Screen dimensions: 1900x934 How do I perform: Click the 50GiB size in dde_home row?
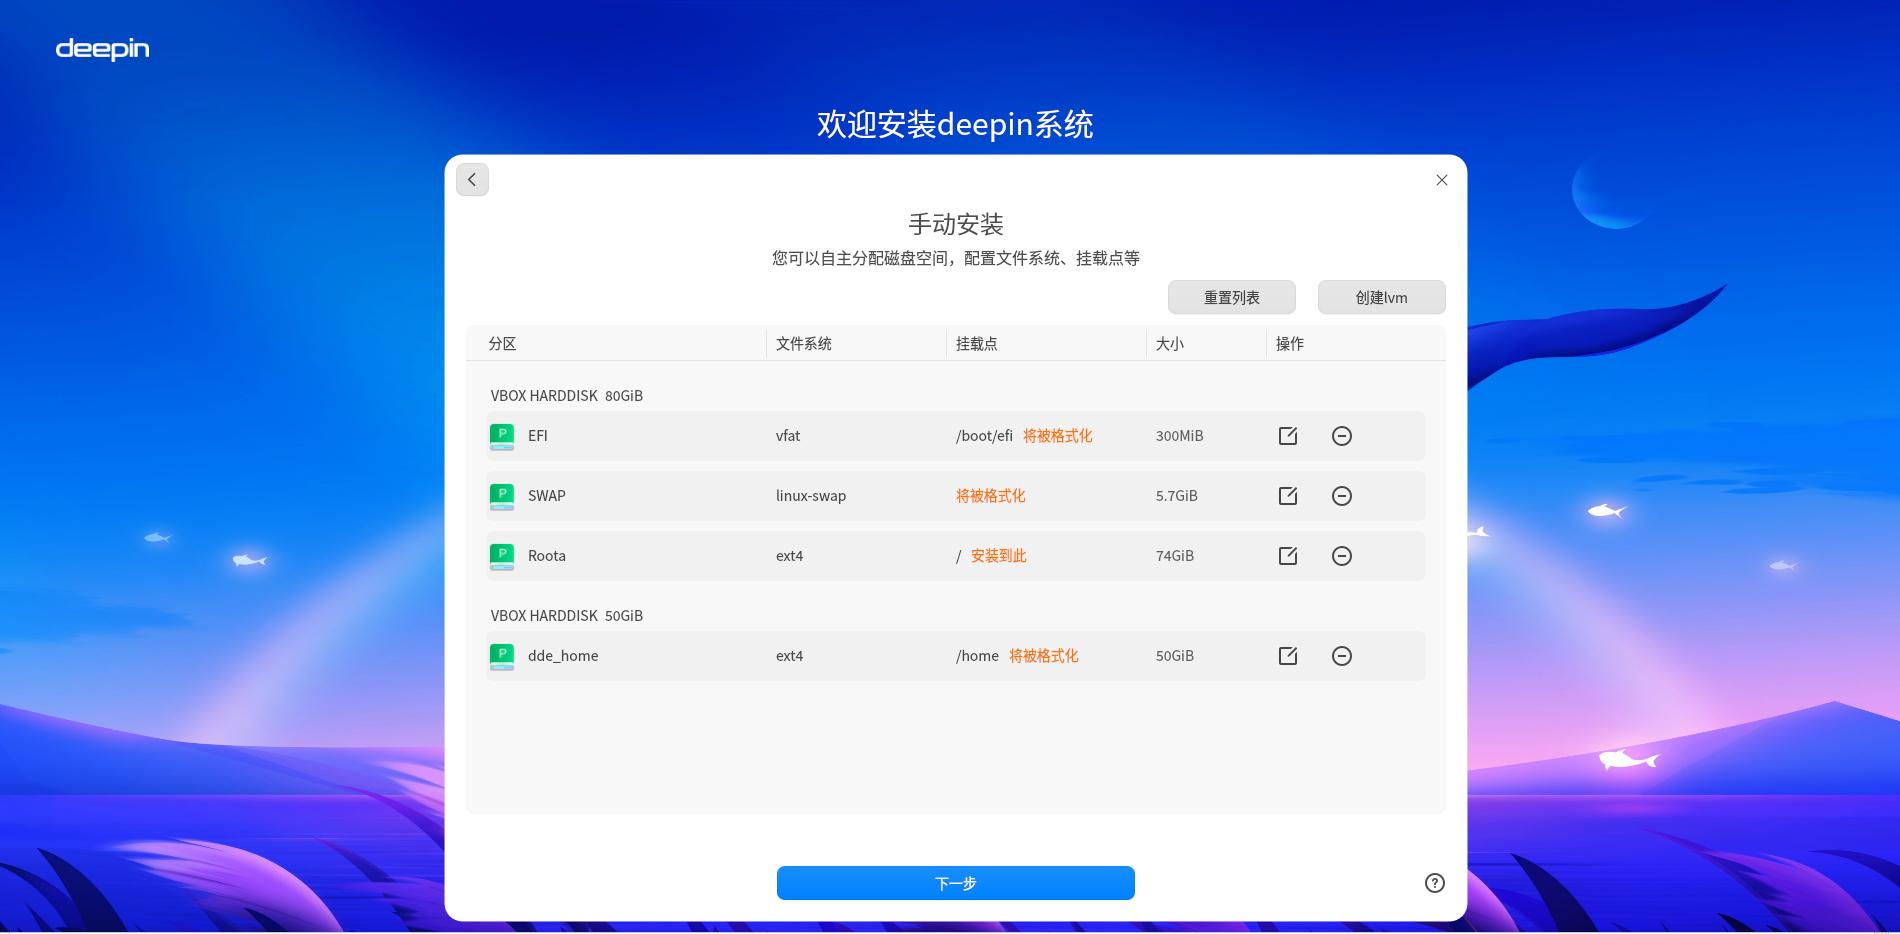[x=1175, y=656]
